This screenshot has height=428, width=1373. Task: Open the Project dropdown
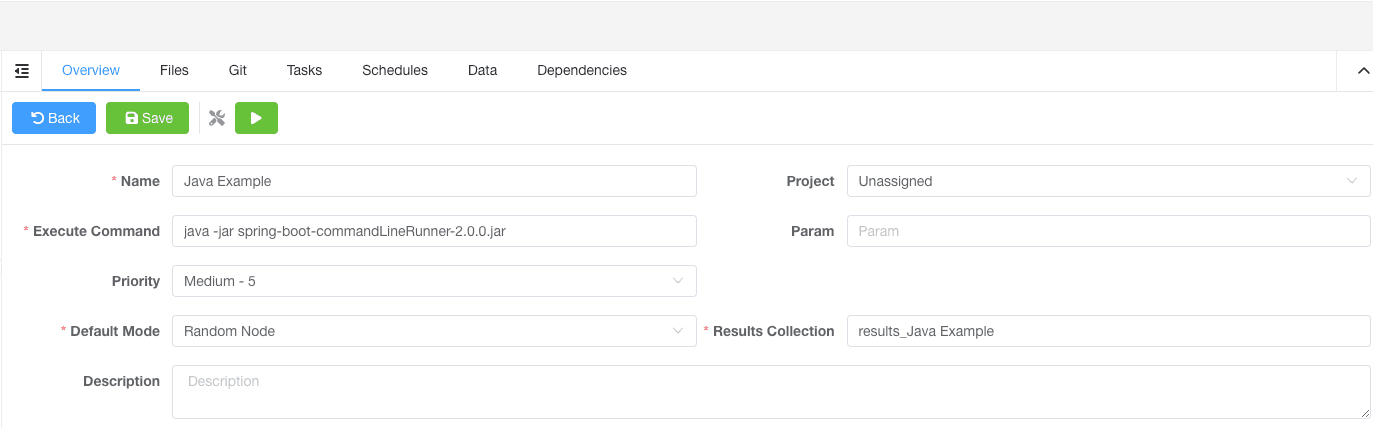coord(1108,181)
